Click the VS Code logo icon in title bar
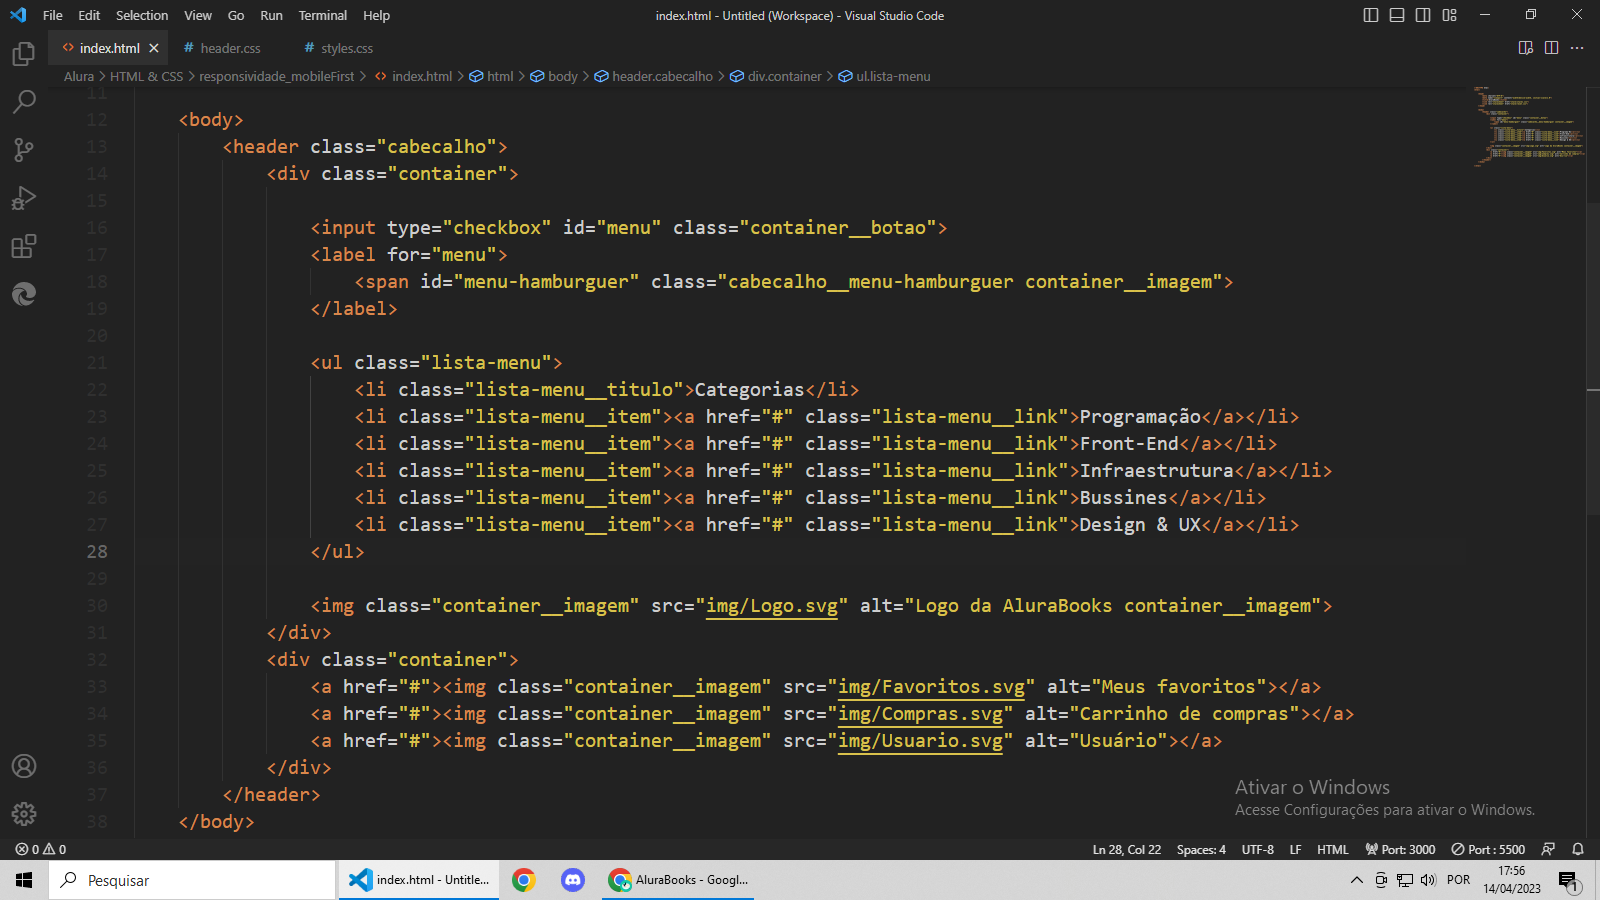The width and height of the screenshot is (1600, 900). (x=18, y=15)
